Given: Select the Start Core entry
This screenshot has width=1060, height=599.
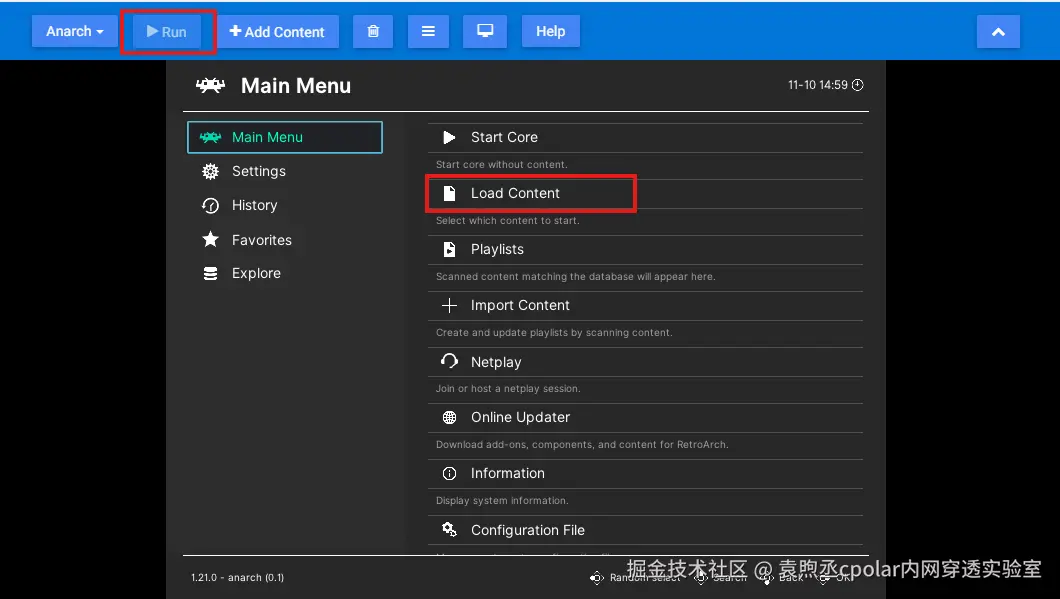Looking at the screenshot, I should pos(646,137).
